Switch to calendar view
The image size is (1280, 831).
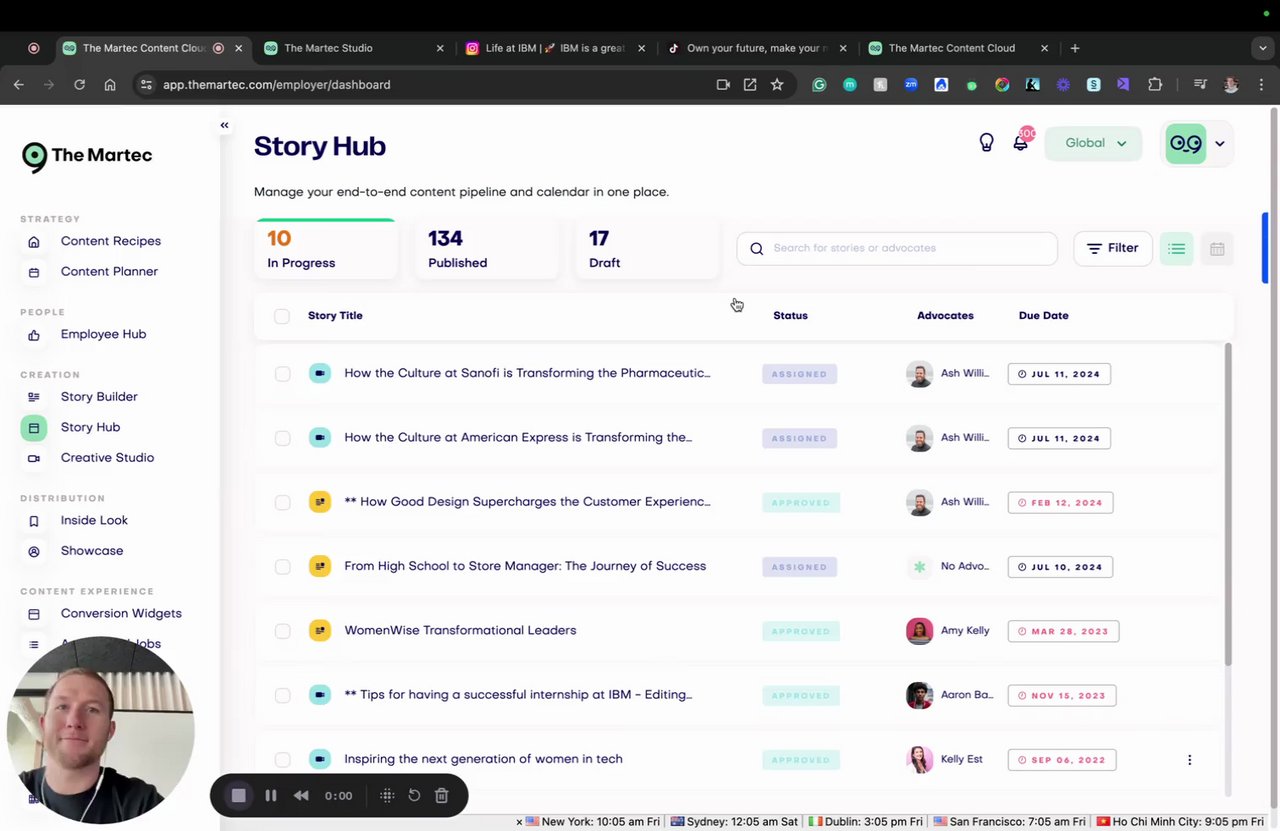click(1217, 249)
